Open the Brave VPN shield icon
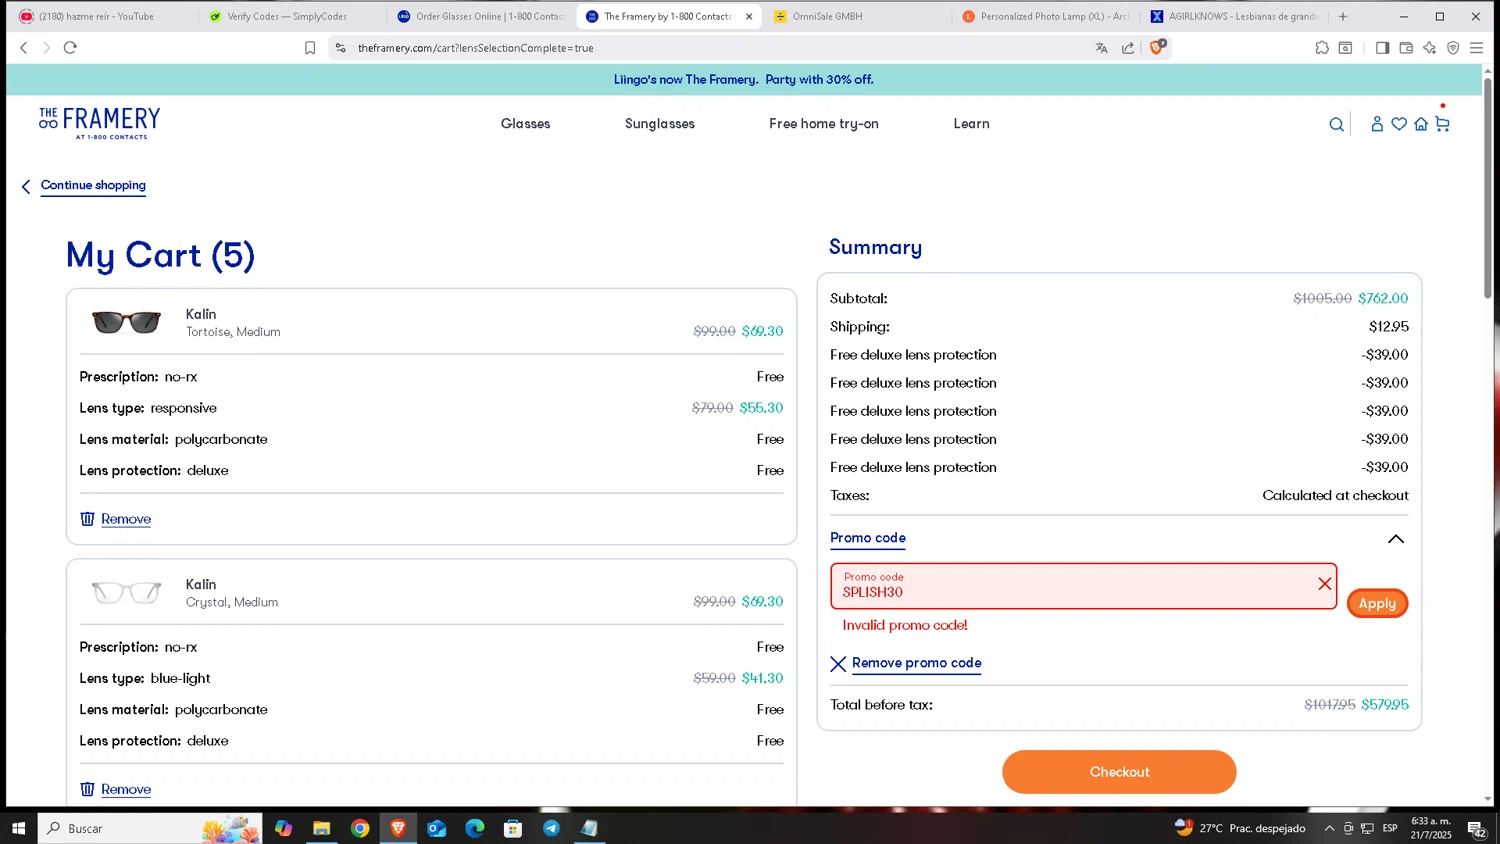The image size is (1500, 844). click(1453, 48)
